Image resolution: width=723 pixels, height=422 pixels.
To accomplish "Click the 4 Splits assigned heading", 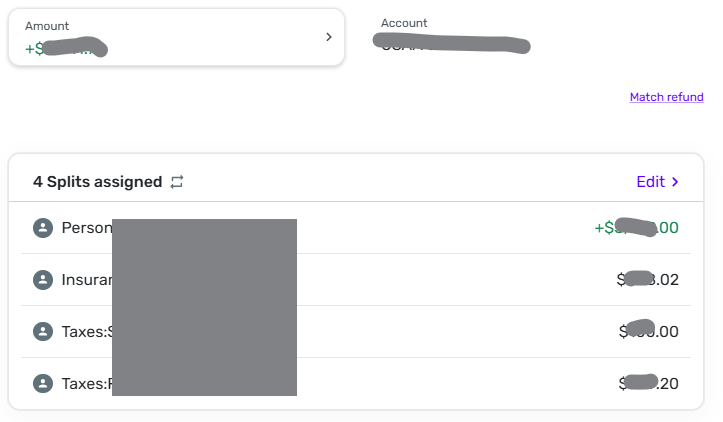I will pyautogui.click(x=97, y=182).
